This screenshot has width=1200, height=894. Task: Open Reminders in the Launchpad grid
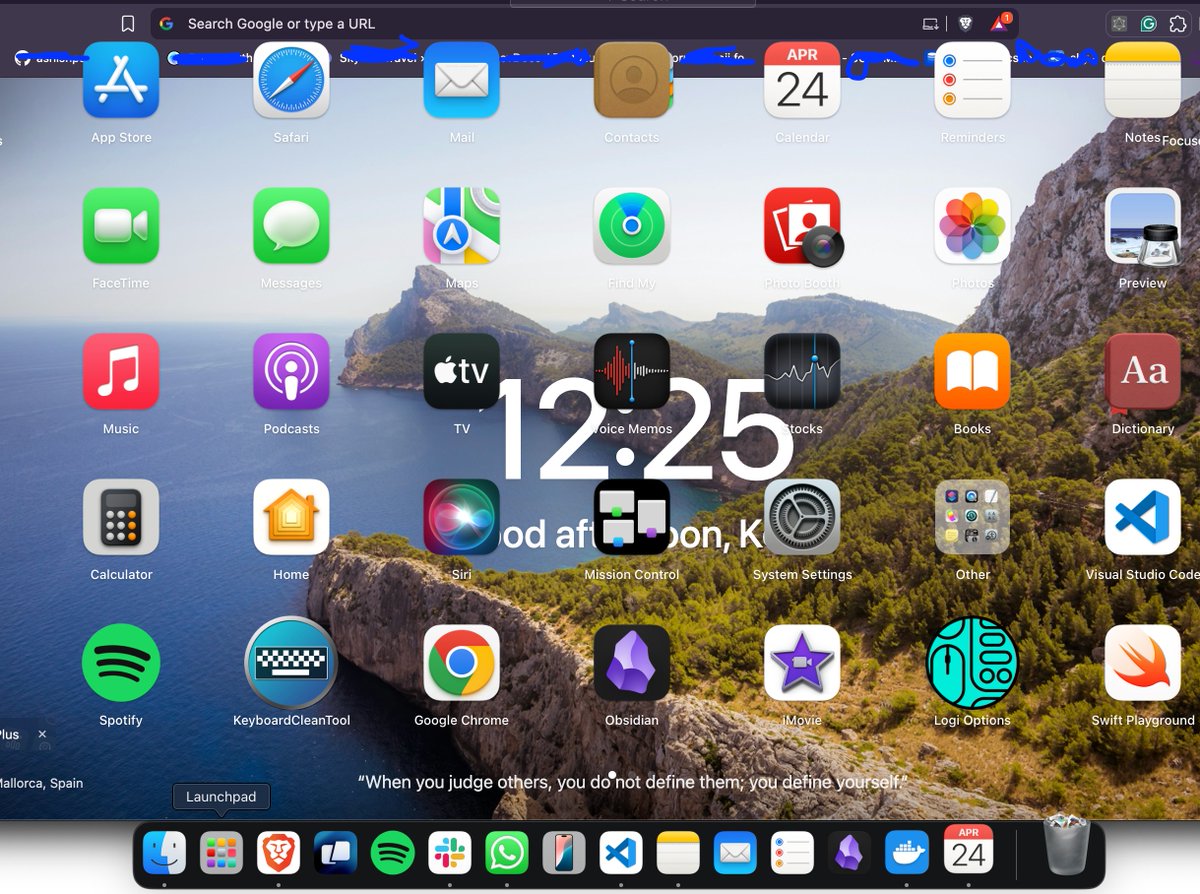[x=972, y=80]
